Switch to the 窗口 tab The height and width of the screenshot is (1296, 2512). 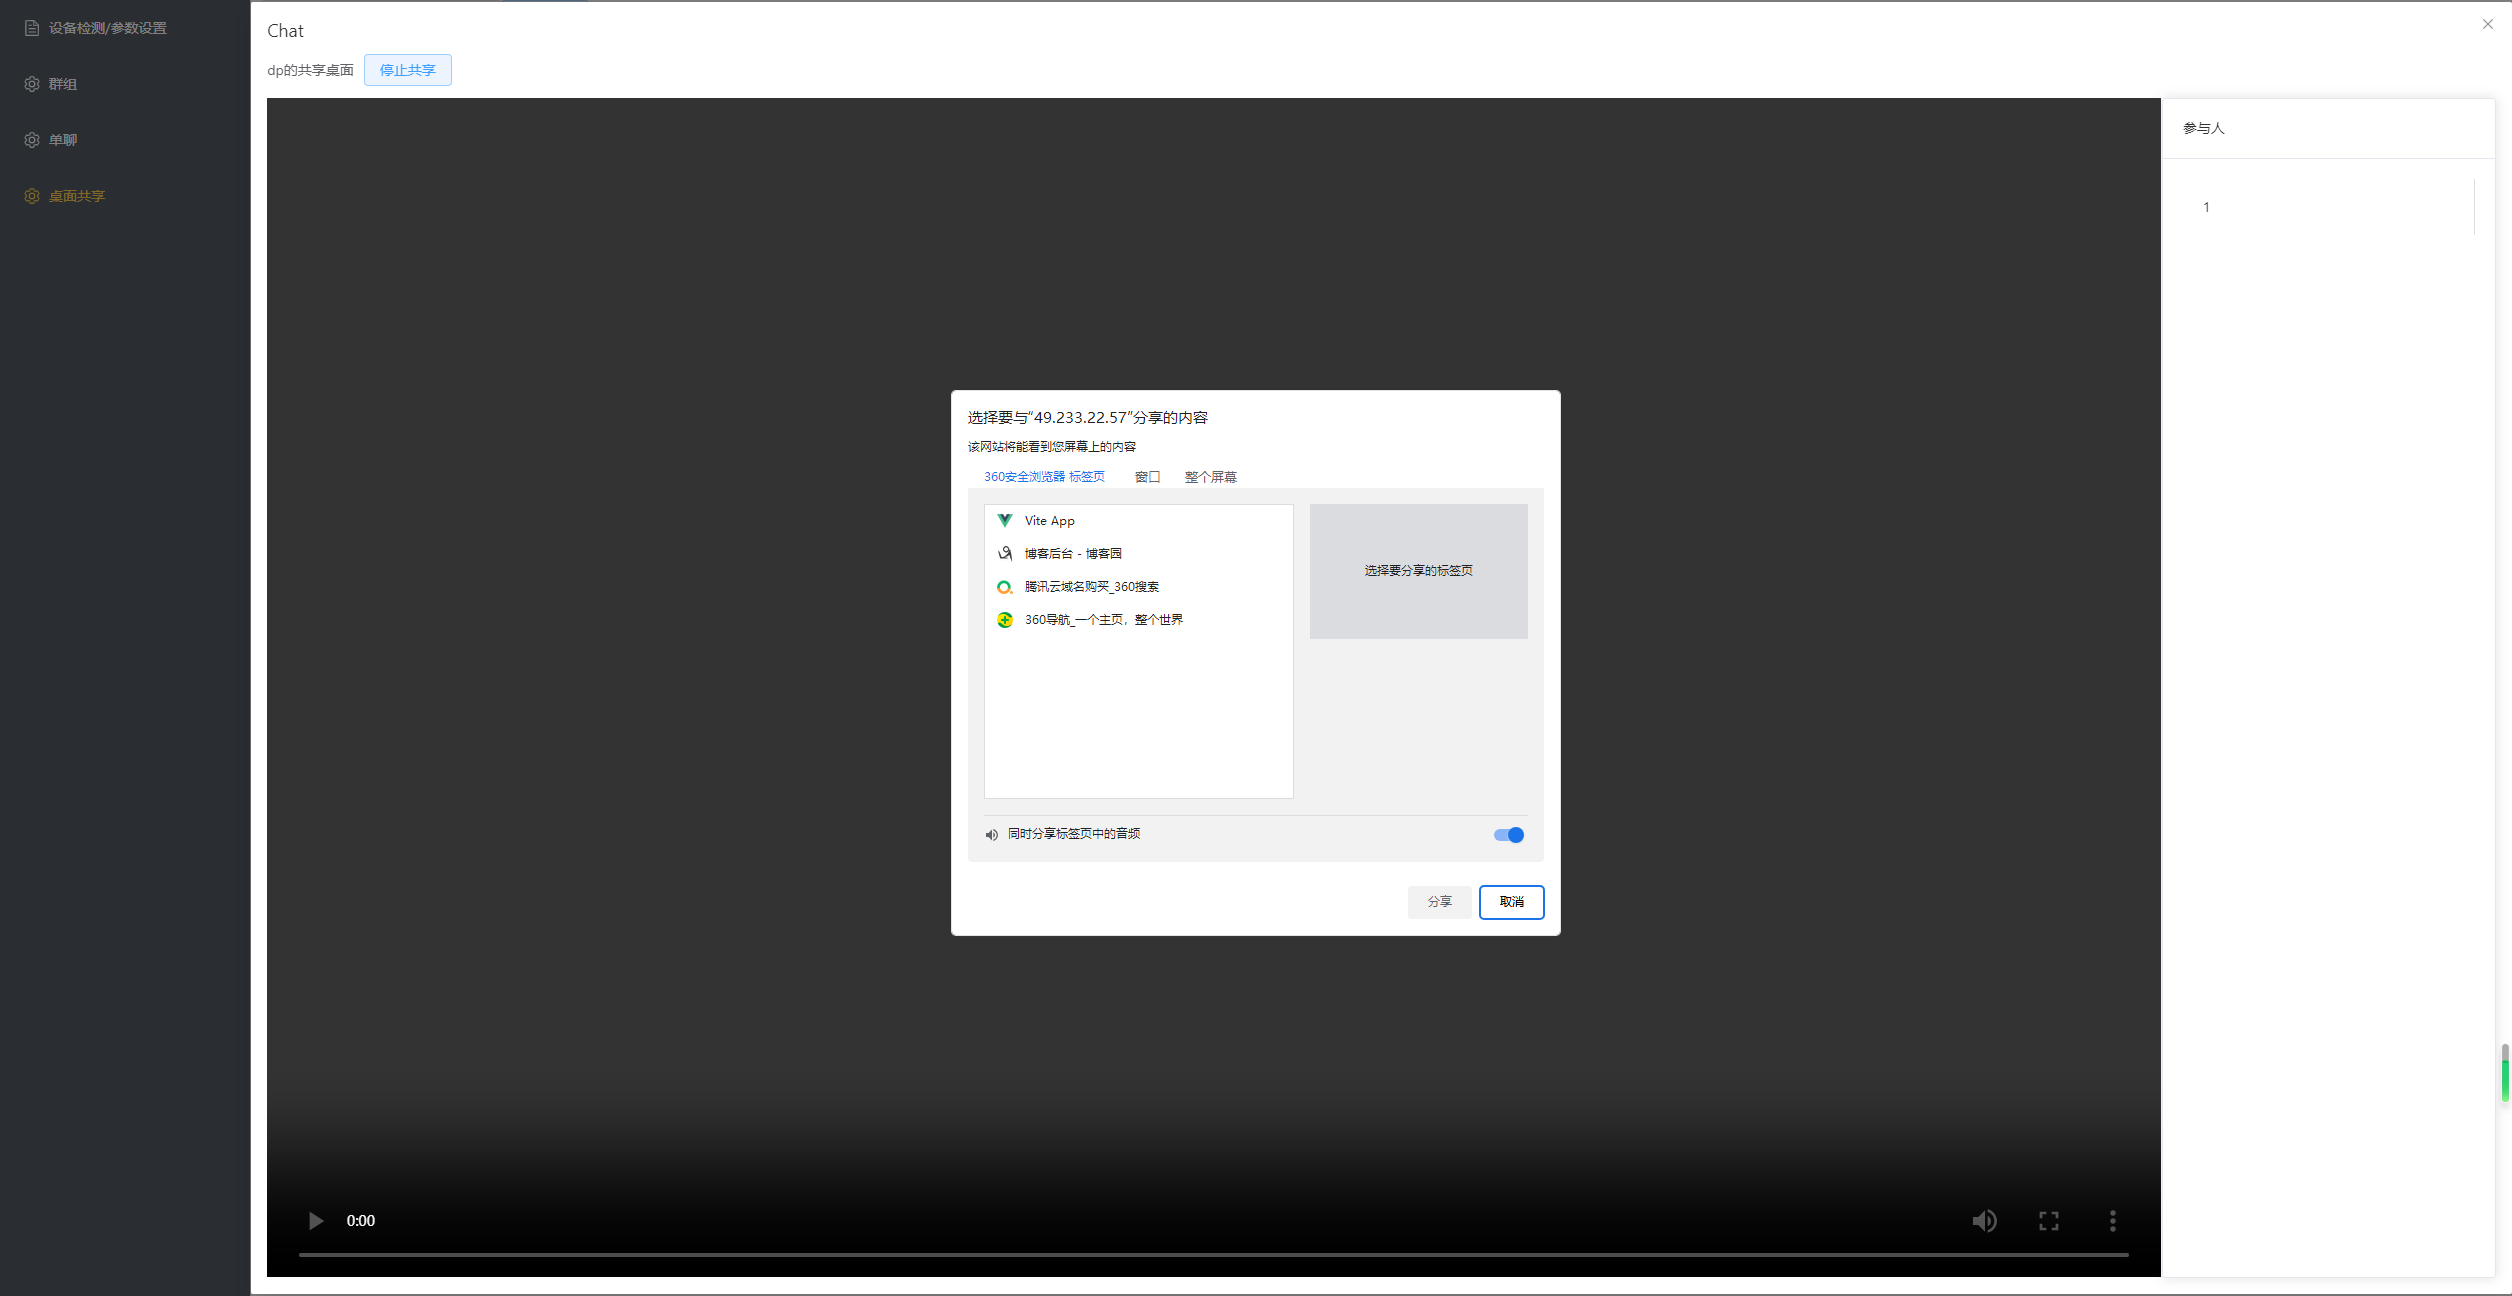point(1147,477)
